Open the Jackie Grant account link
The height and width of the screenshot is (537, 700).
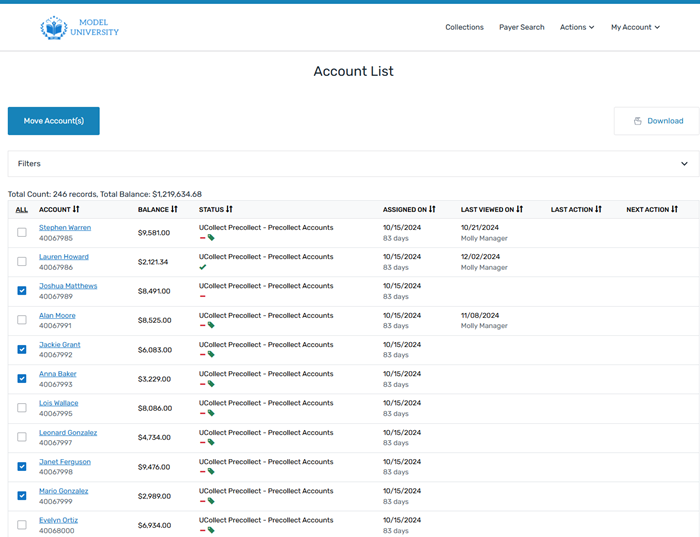pos(59,345)
